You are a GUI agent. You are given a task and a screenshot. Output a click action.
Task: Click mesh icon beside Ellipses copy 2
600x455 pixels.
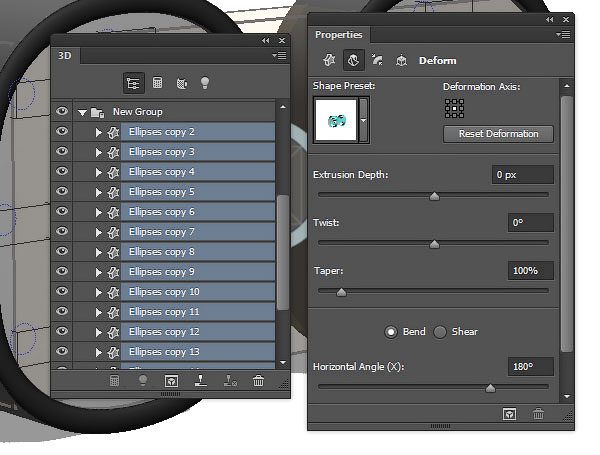[113, 132]
